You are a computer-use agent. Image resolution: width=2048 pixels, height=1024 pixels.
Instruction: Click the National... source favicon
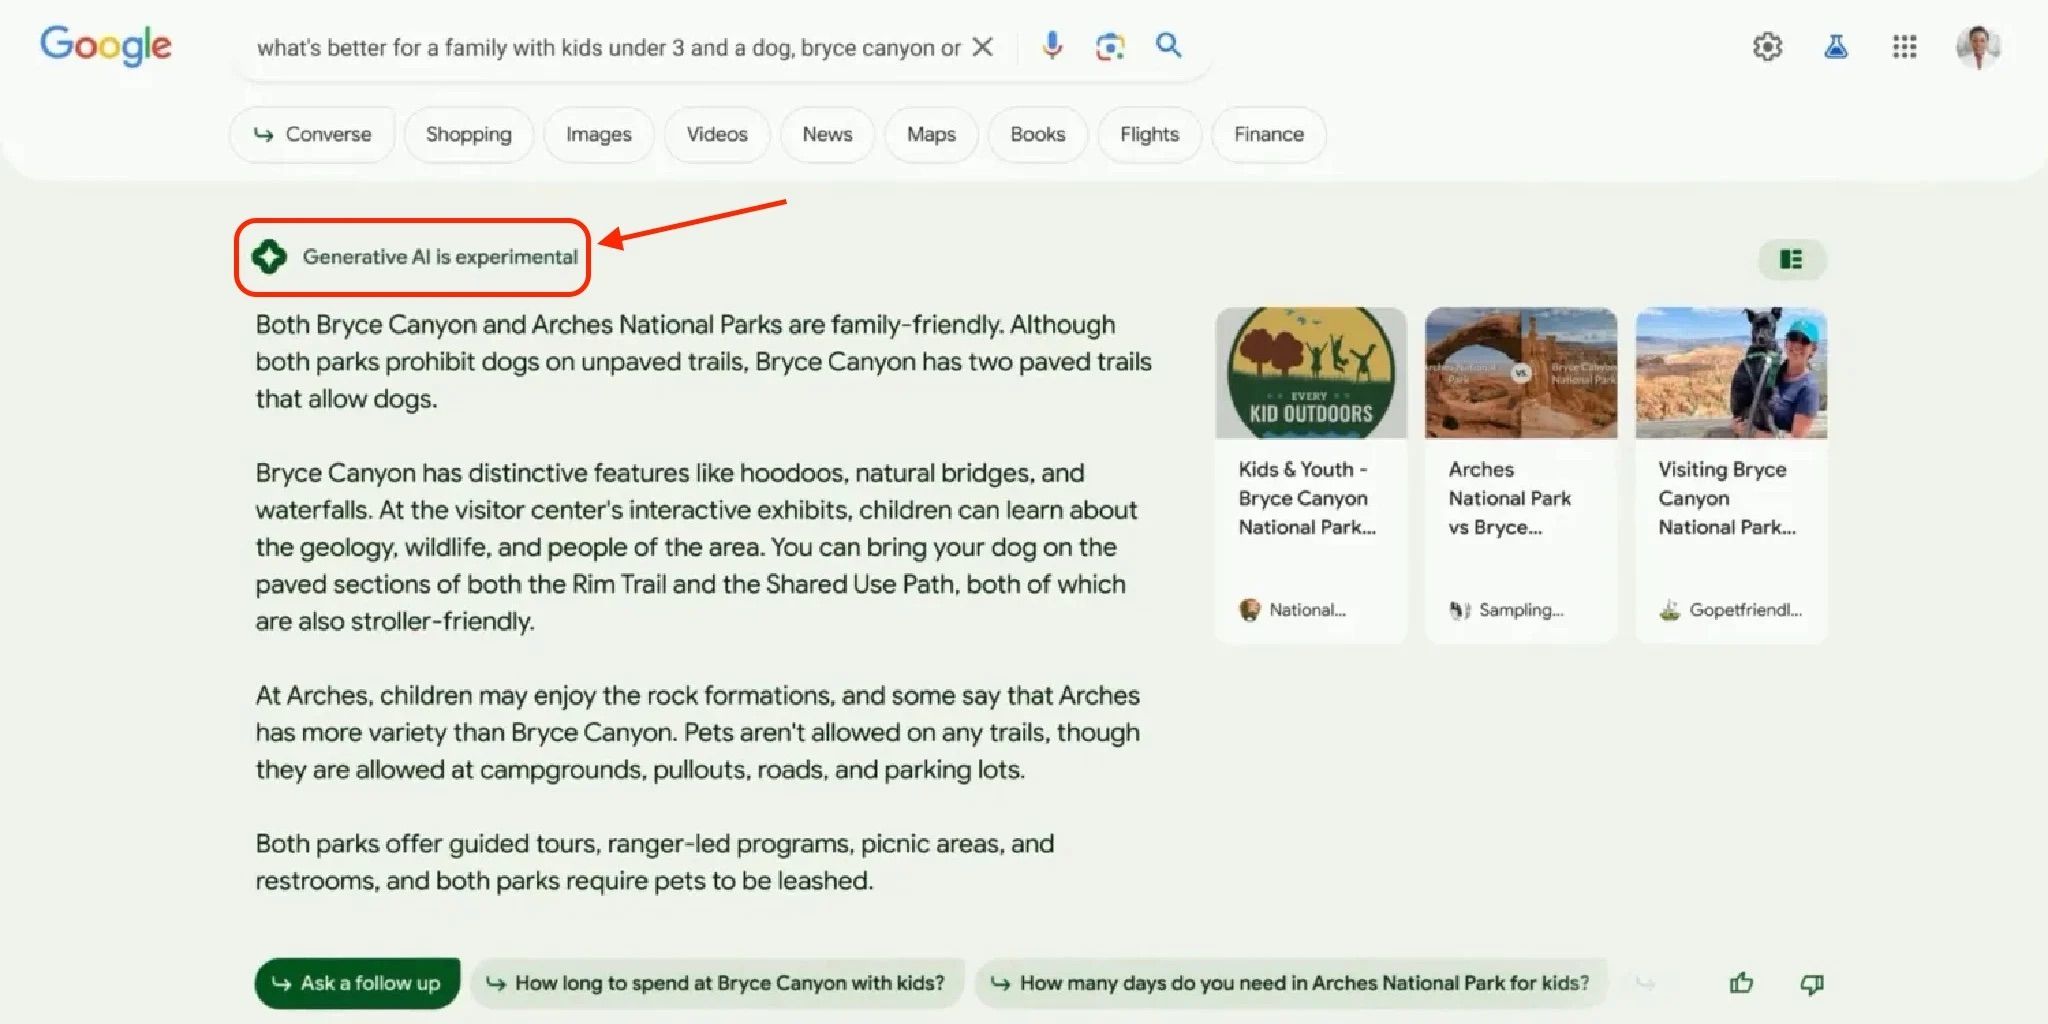pyautogui.click(x=1249, y=610)
